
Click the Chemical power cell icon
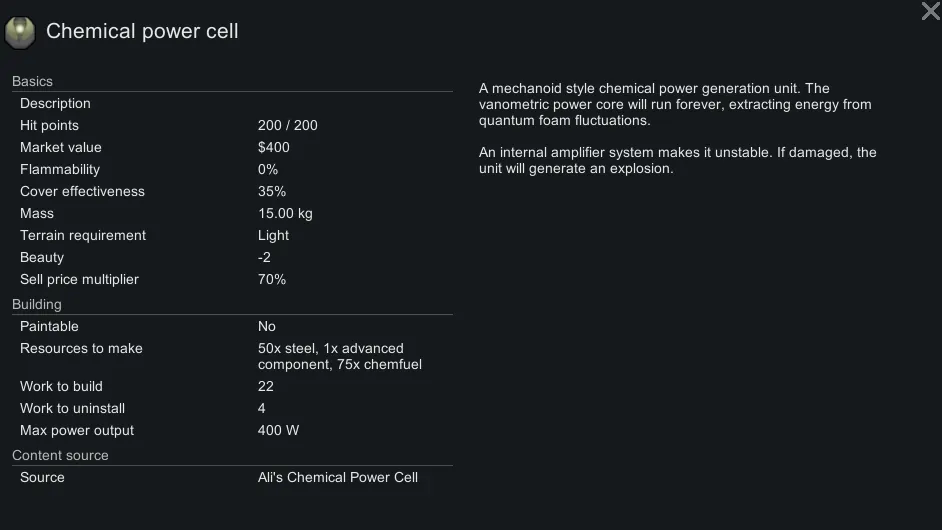tap(20, 31)
